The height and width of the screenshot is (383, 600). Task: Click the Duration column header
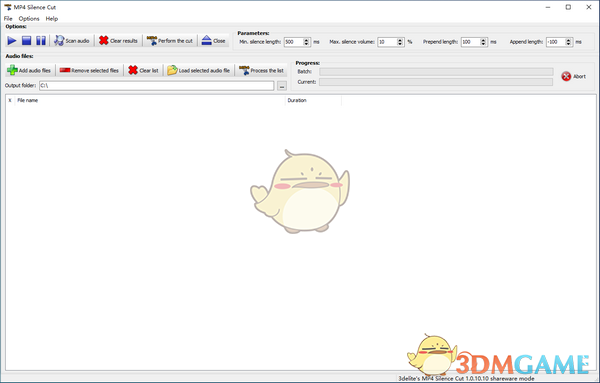[x=313, y=100]
